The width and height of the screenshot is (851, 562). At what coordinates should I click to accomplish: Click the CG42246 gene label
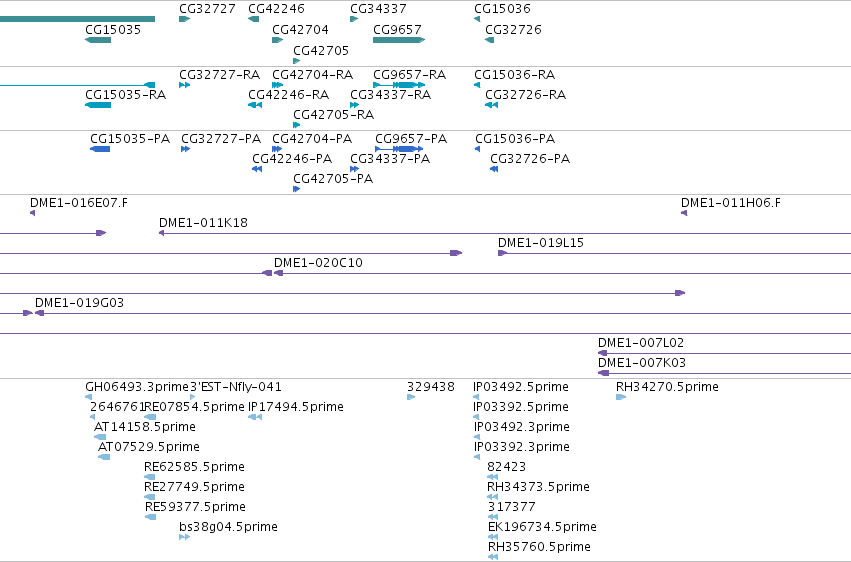pyautogui.click(x=276, y=9)
